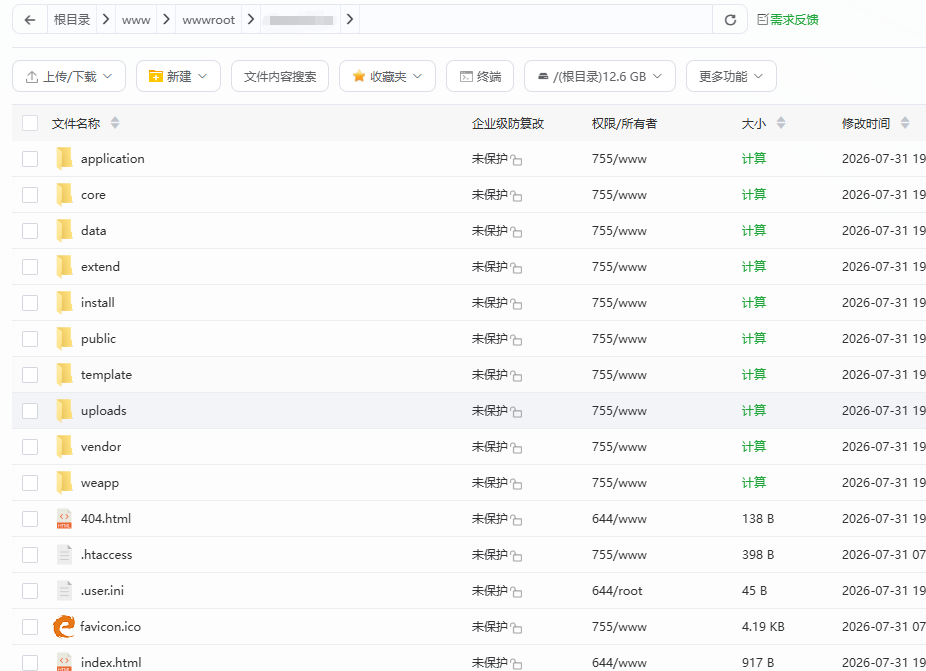Click the extend folder icon

pos(64,266)
